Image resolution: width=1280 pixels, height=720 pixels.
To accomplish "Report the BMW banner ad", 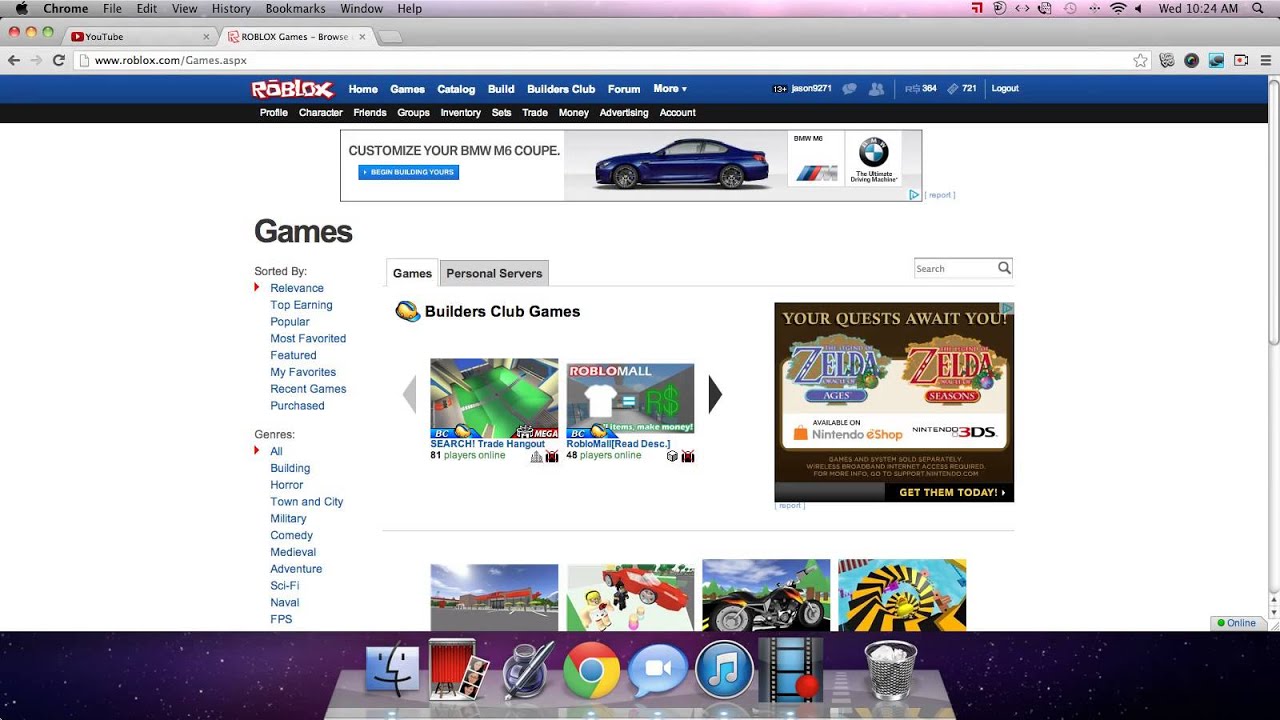I will point(940,195).
